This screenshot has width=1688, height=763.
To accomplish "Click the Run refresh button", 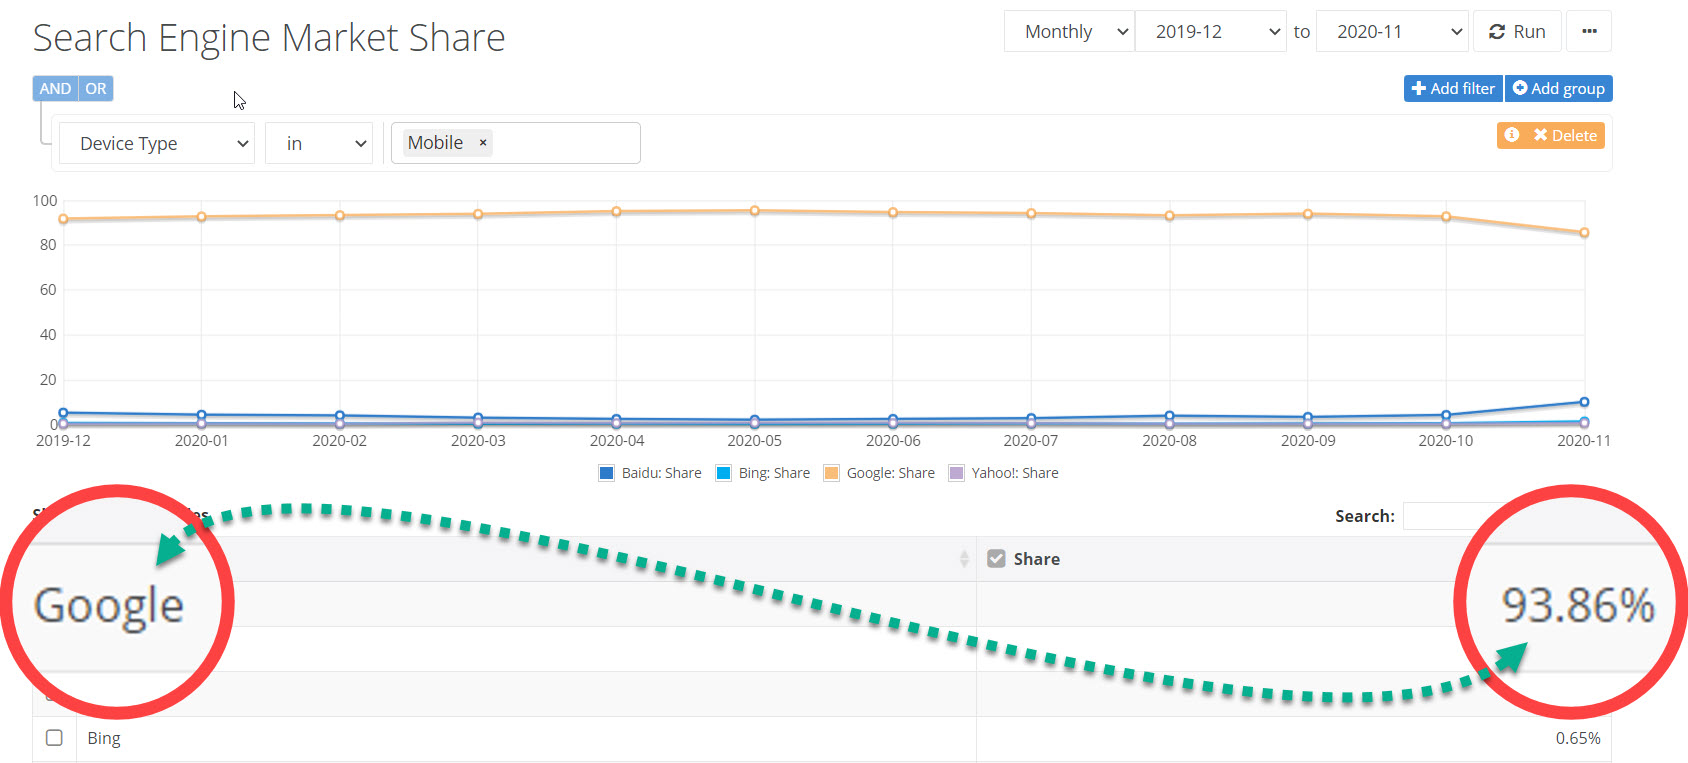I will point(1517,32).
